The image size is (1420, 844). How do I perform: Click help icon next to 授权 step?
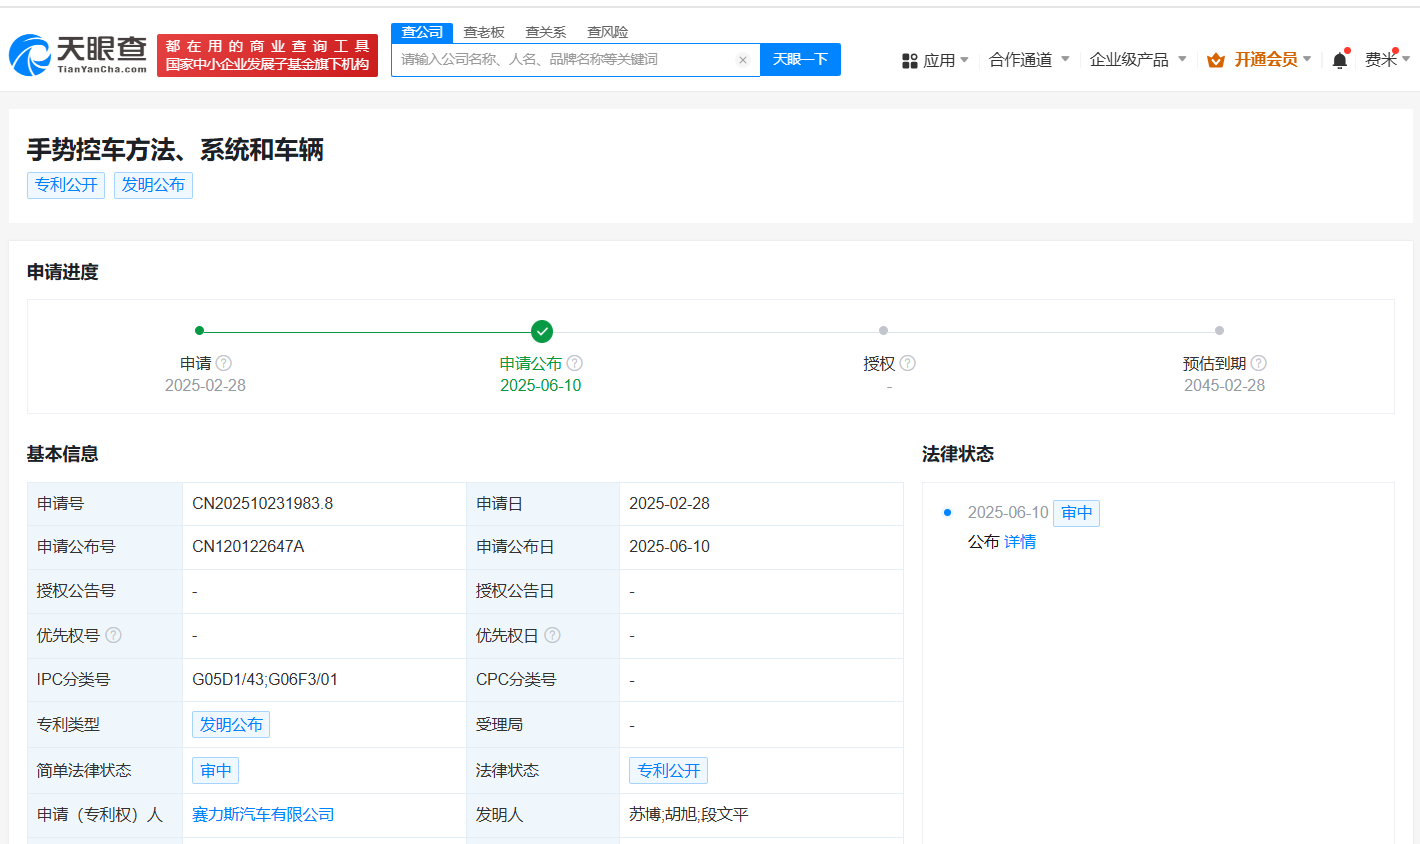pos(908,363)
